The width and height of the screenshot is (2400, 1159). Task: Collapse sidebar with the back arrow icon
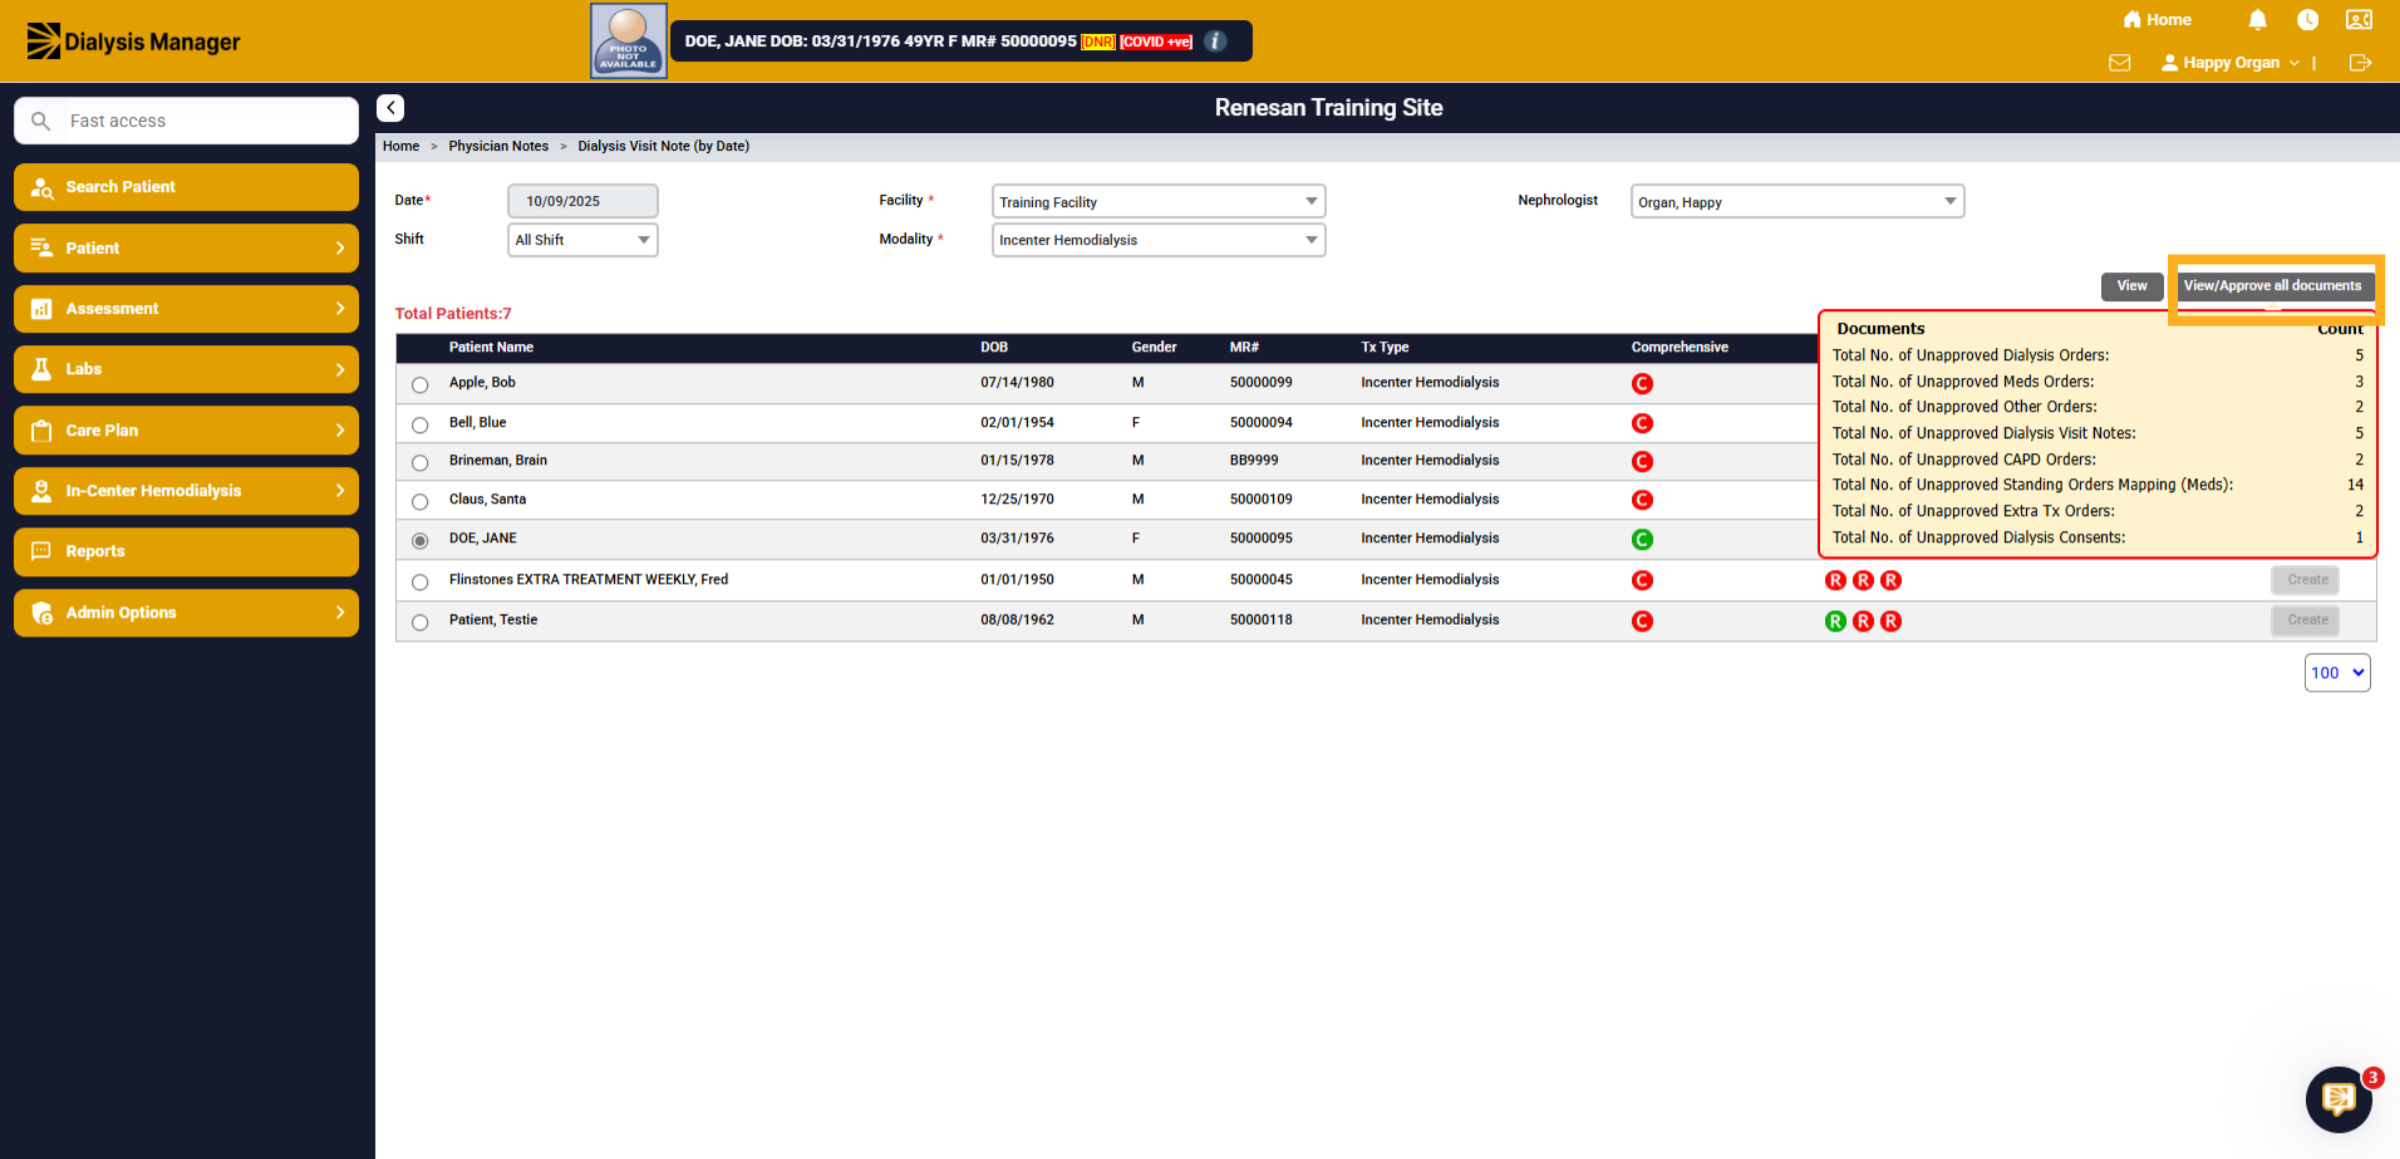pos(390,108)
